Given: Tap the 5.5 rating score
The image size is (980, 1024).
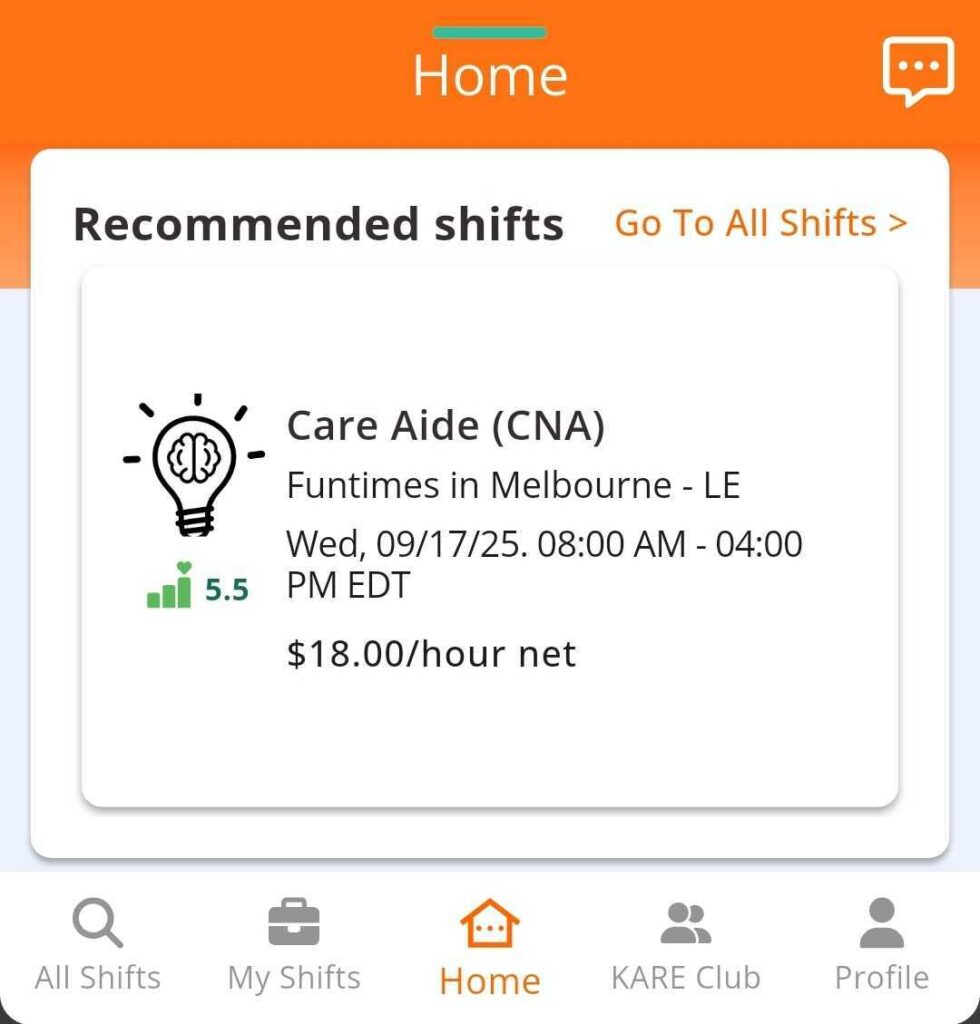Looking at the screenshot, I should pos(227,591).
